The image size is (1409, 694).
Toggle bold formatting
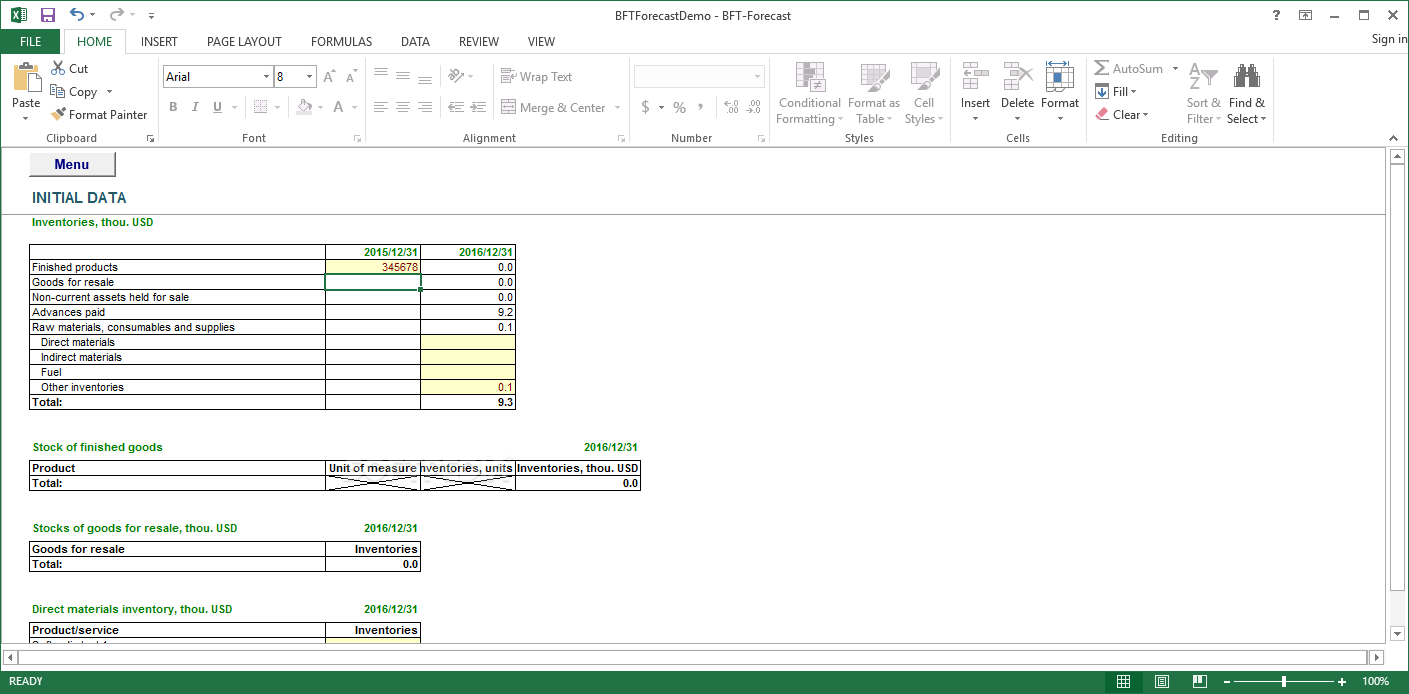pos(173,107)
